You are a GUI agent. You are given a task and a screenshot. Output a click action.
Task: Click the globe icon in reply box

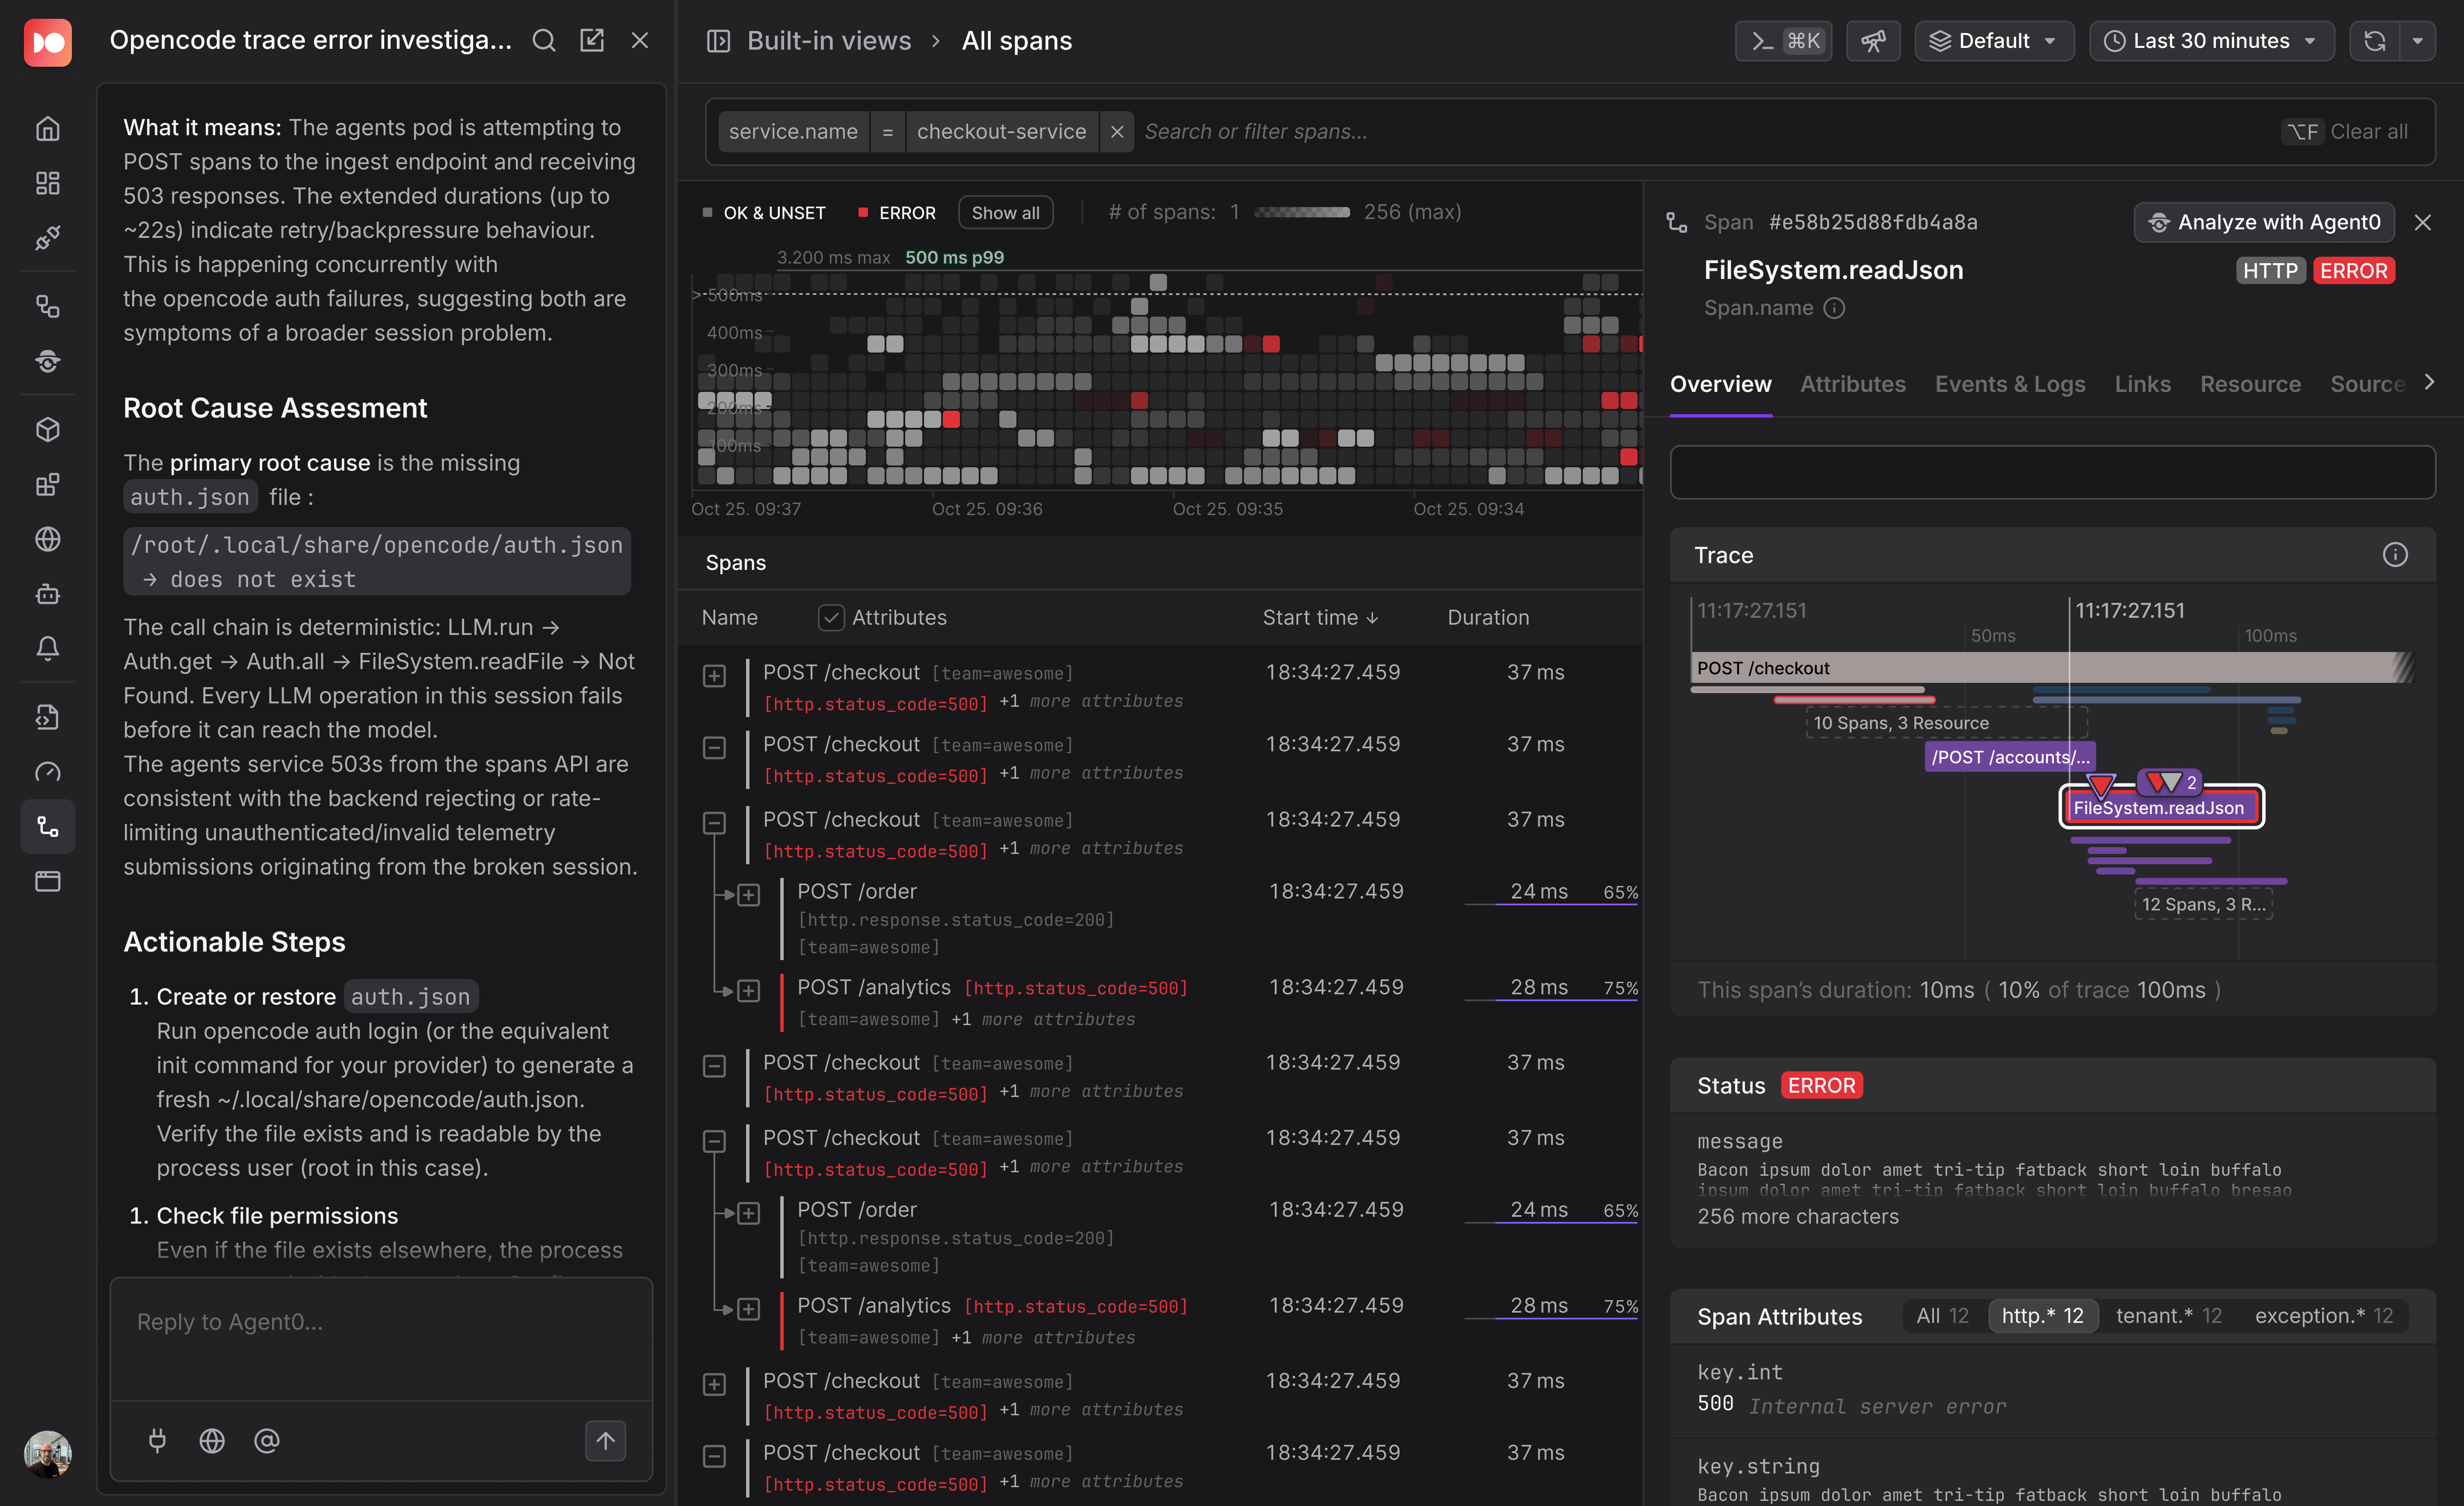click(212, 1440)
